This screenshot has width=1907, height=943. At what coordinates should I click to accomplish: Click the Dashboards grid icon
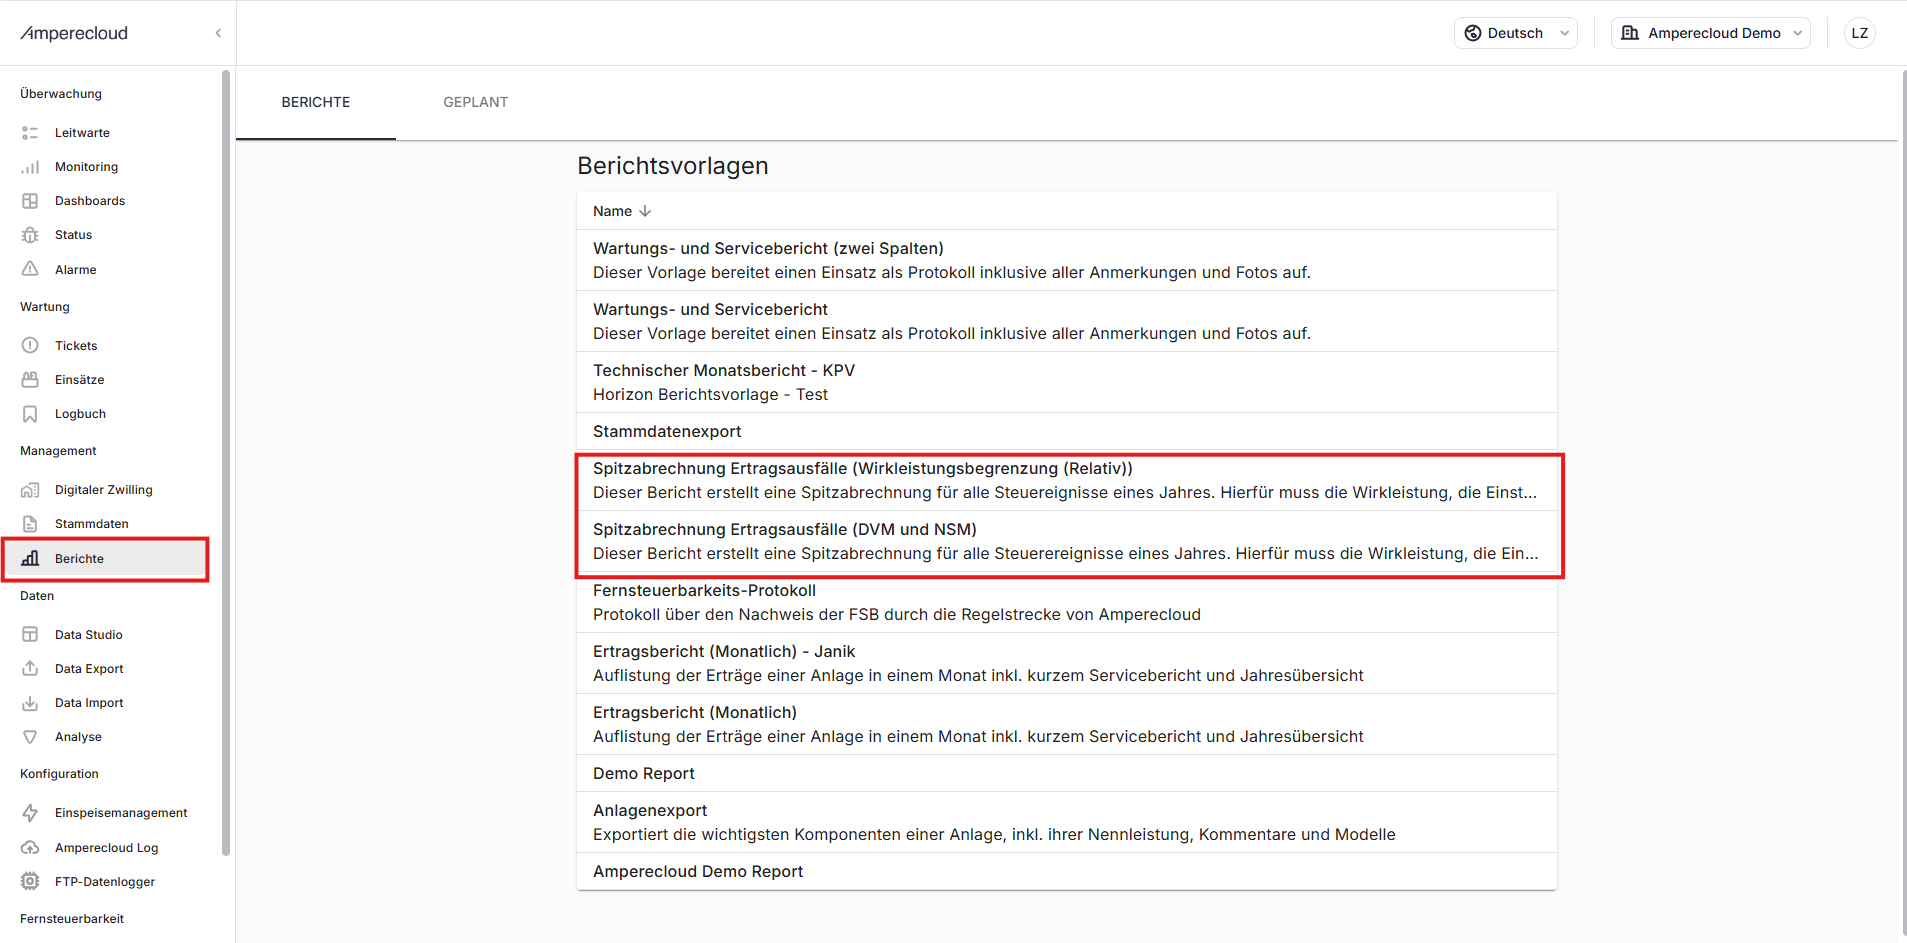click(30, 201)
